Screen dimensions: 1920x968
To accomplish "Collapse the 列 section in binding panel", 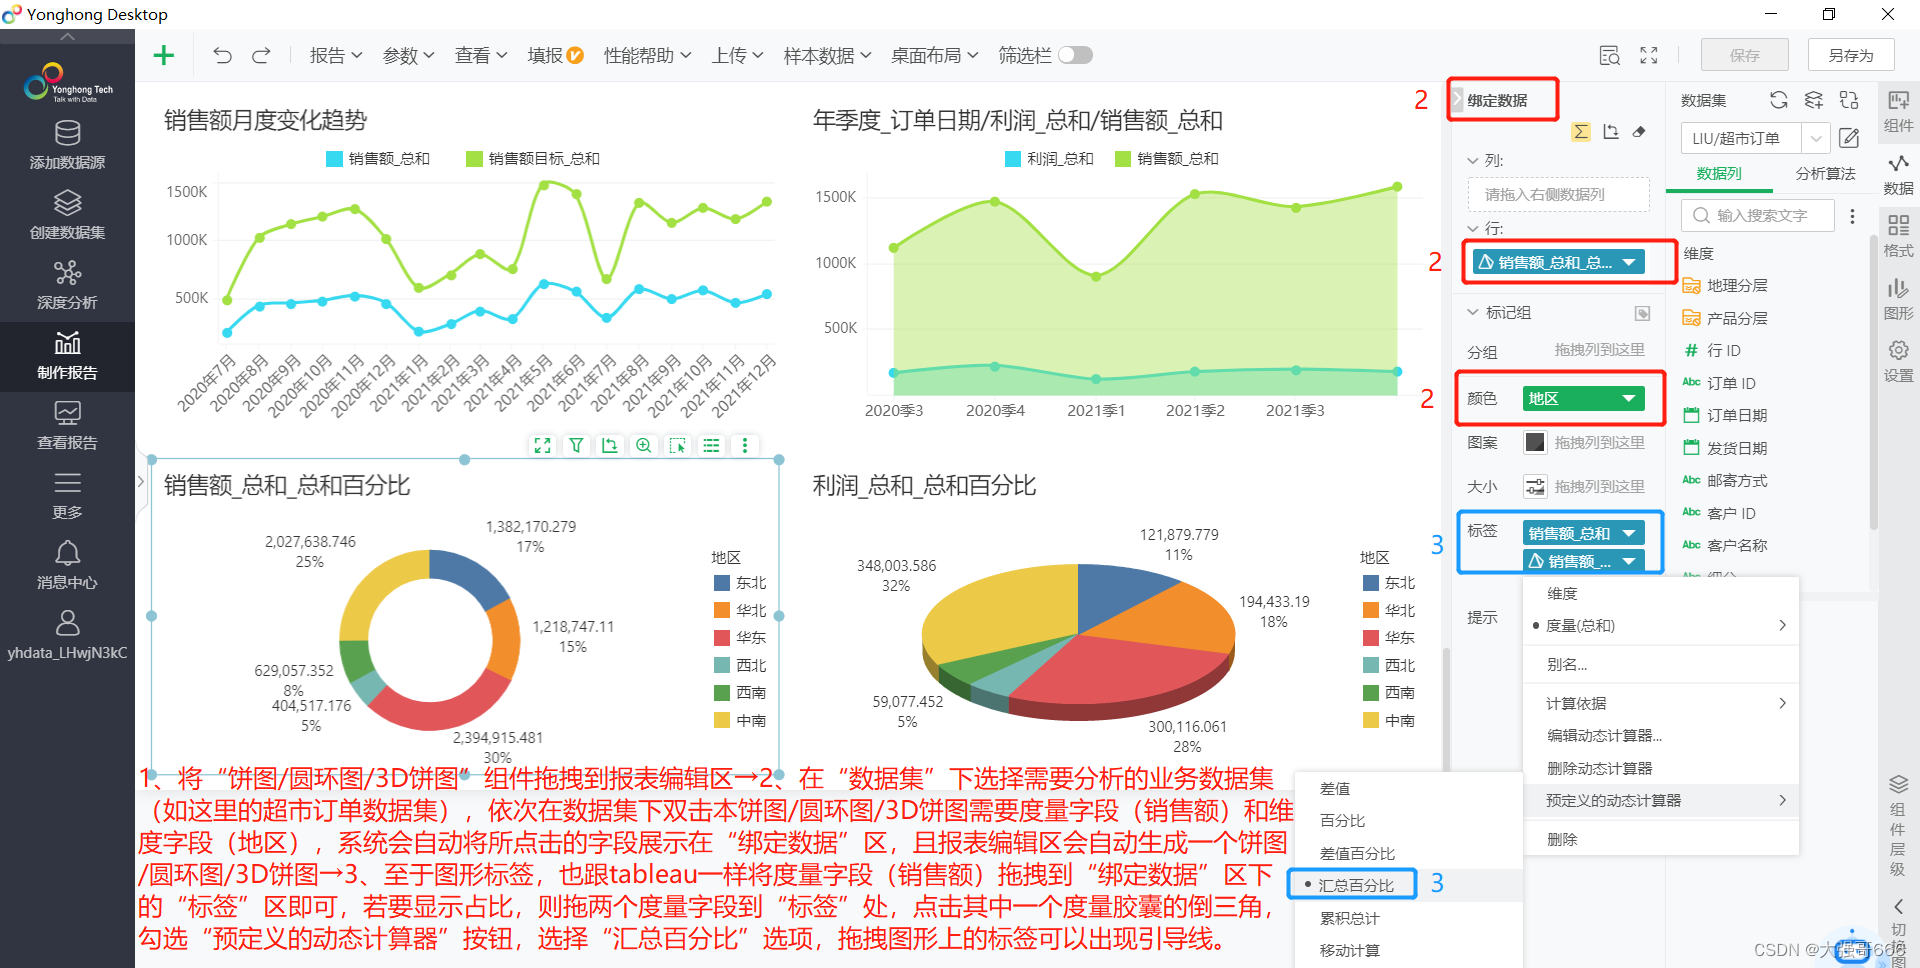I will click(x=1472, y=160).
